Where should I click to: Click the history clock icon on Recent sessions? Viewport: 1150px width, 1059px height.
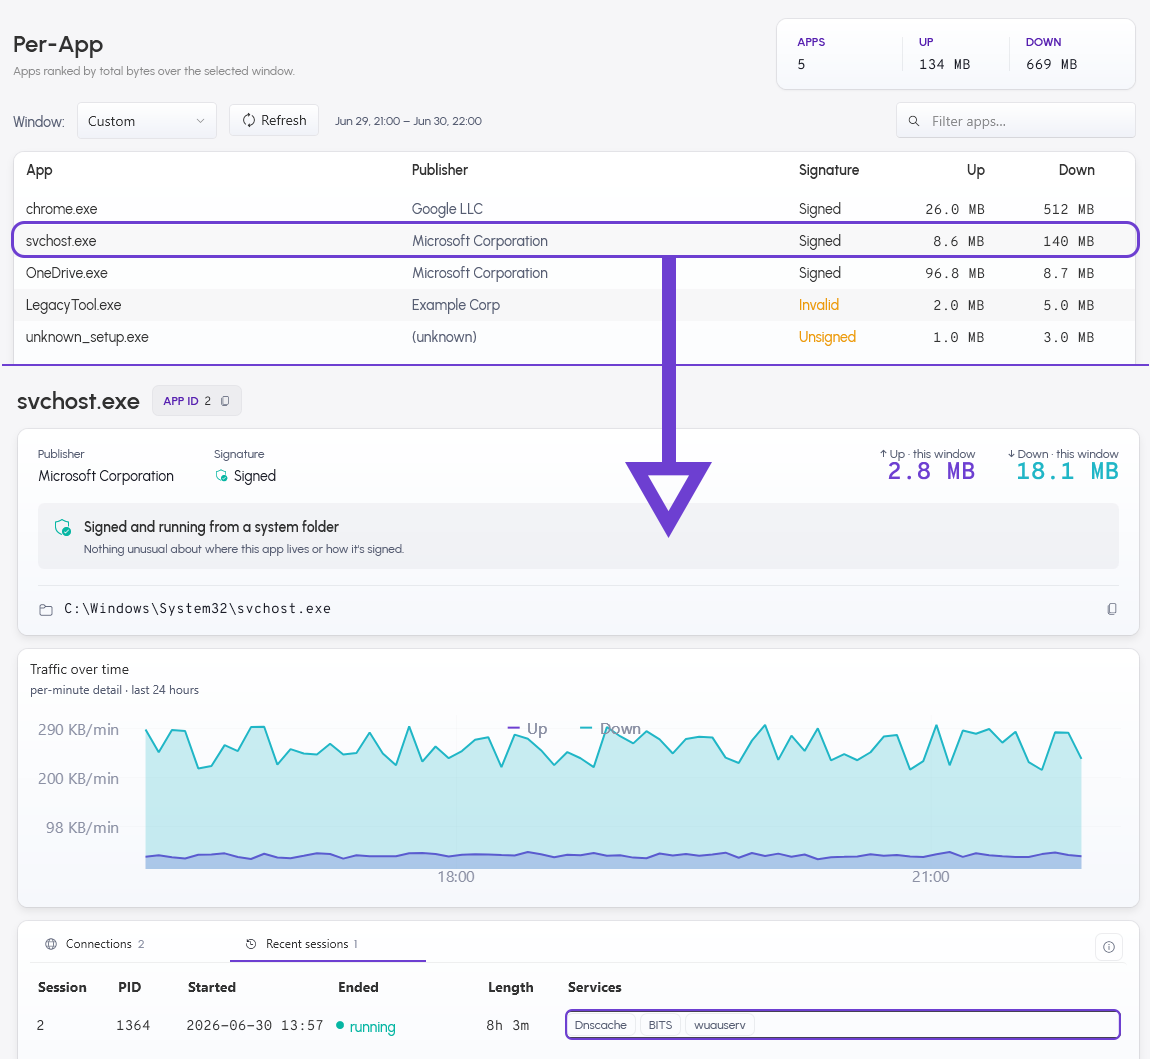coord(251,944)
